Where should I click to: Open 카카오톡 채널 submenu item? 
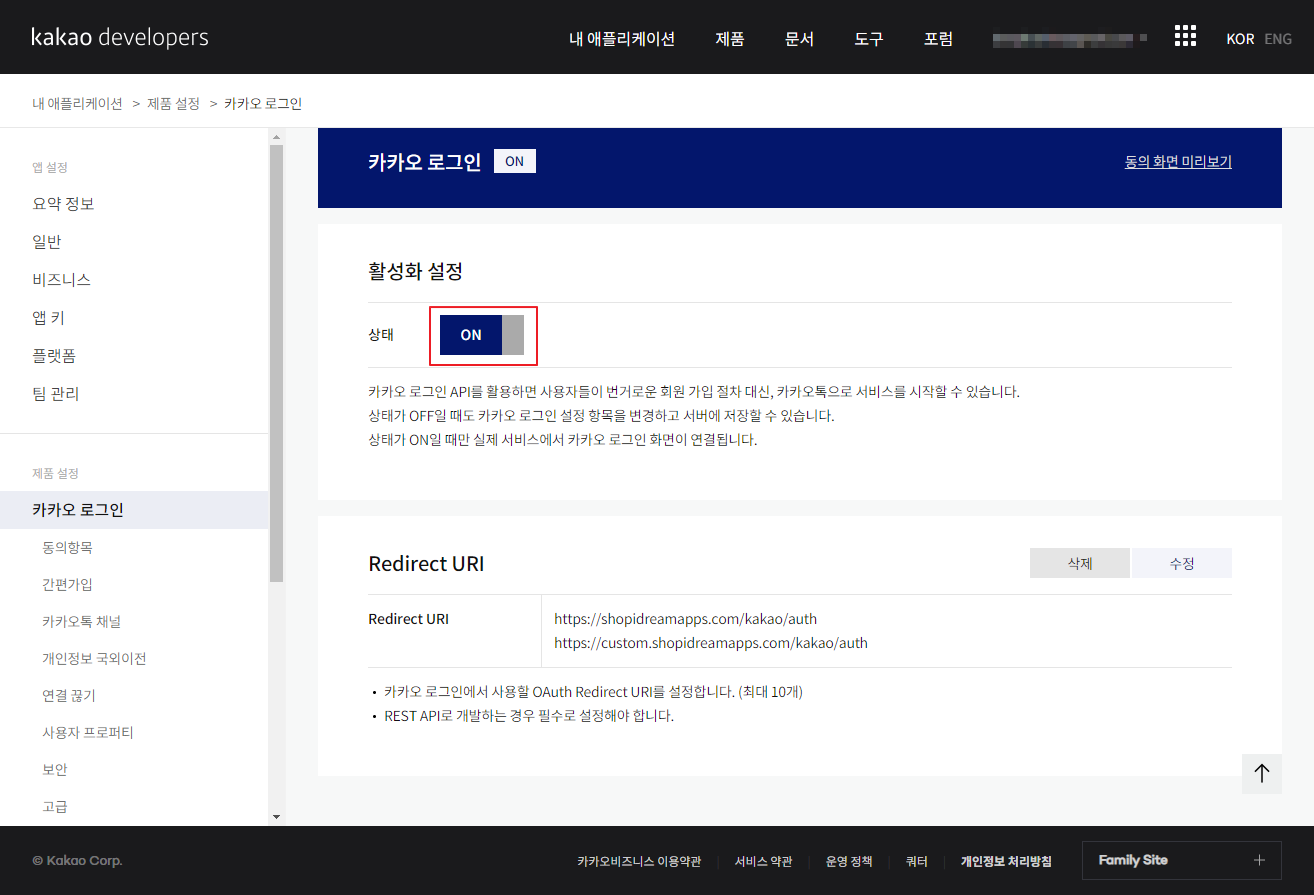(x=81, y=621)
